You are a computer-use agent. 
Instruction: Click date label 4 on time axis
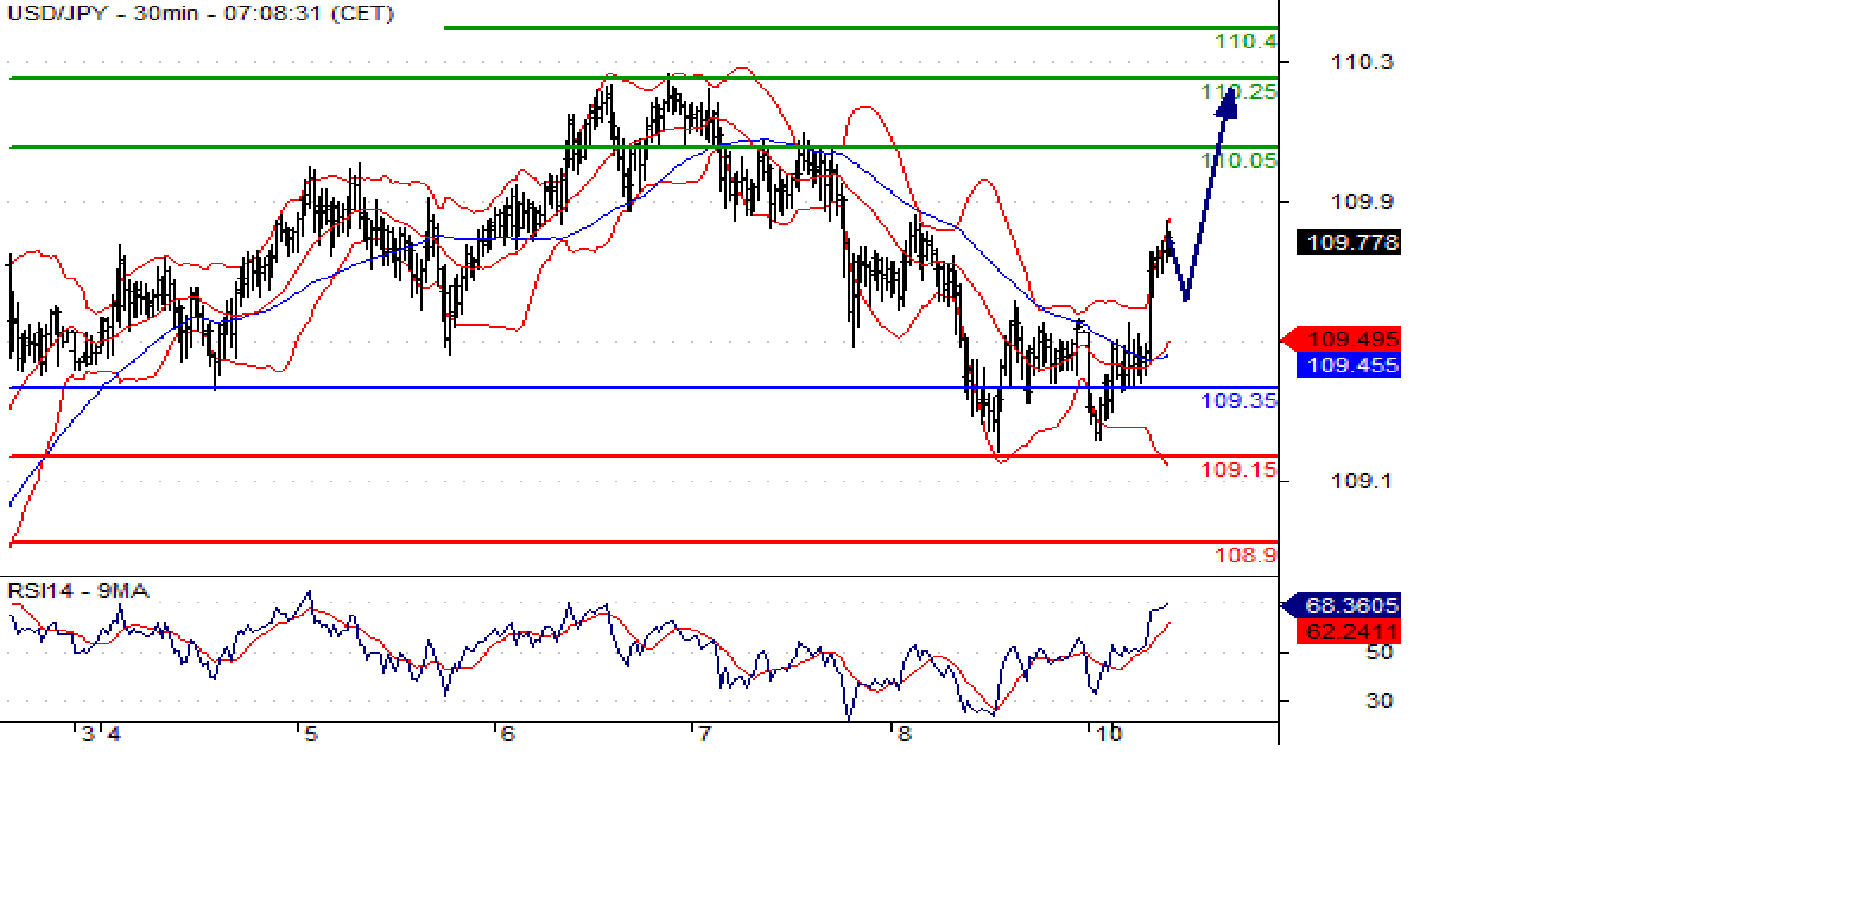pos(114,734)
